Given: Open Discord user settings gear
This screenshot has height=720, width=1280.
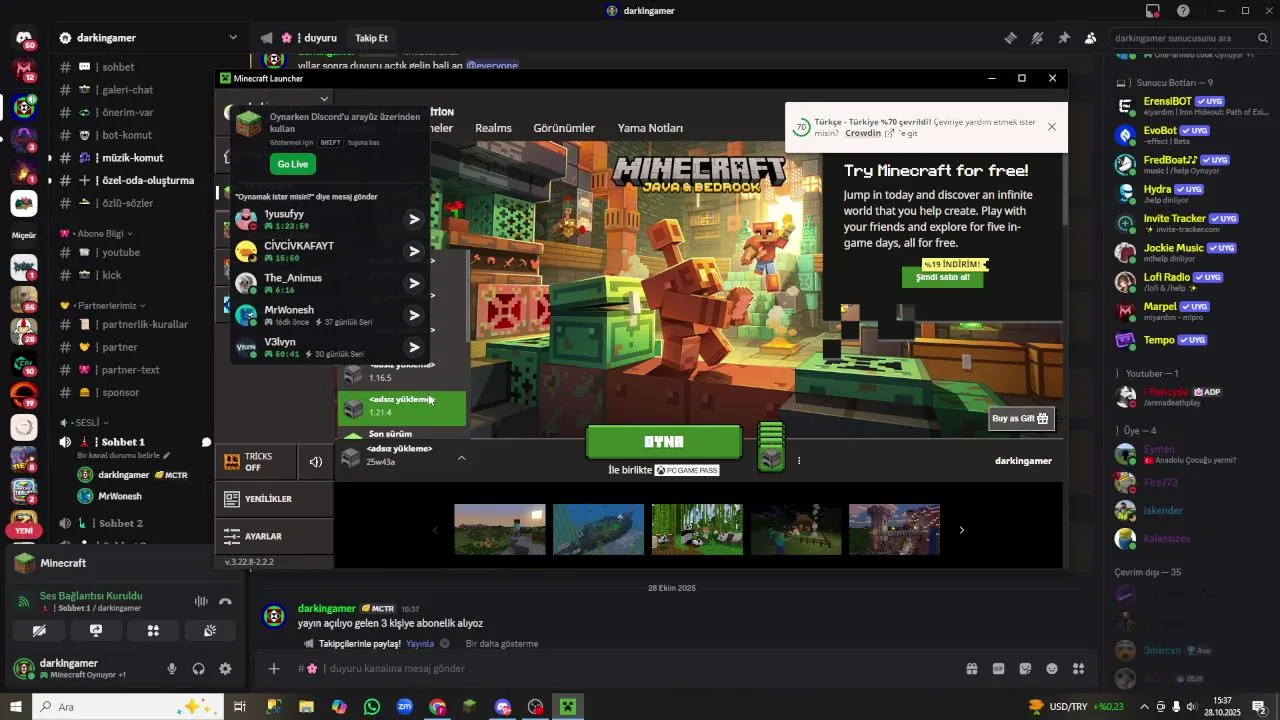Looking at the screenshot, I should (x=225, y=669).
